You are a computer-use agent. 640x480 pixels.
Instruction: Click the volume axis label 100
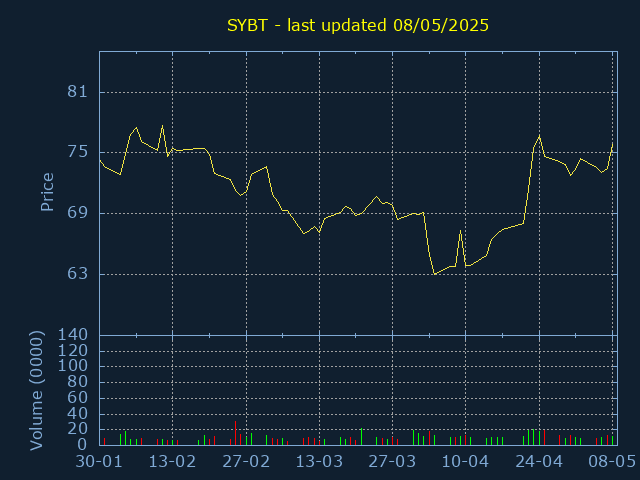(x=73, y=366)
